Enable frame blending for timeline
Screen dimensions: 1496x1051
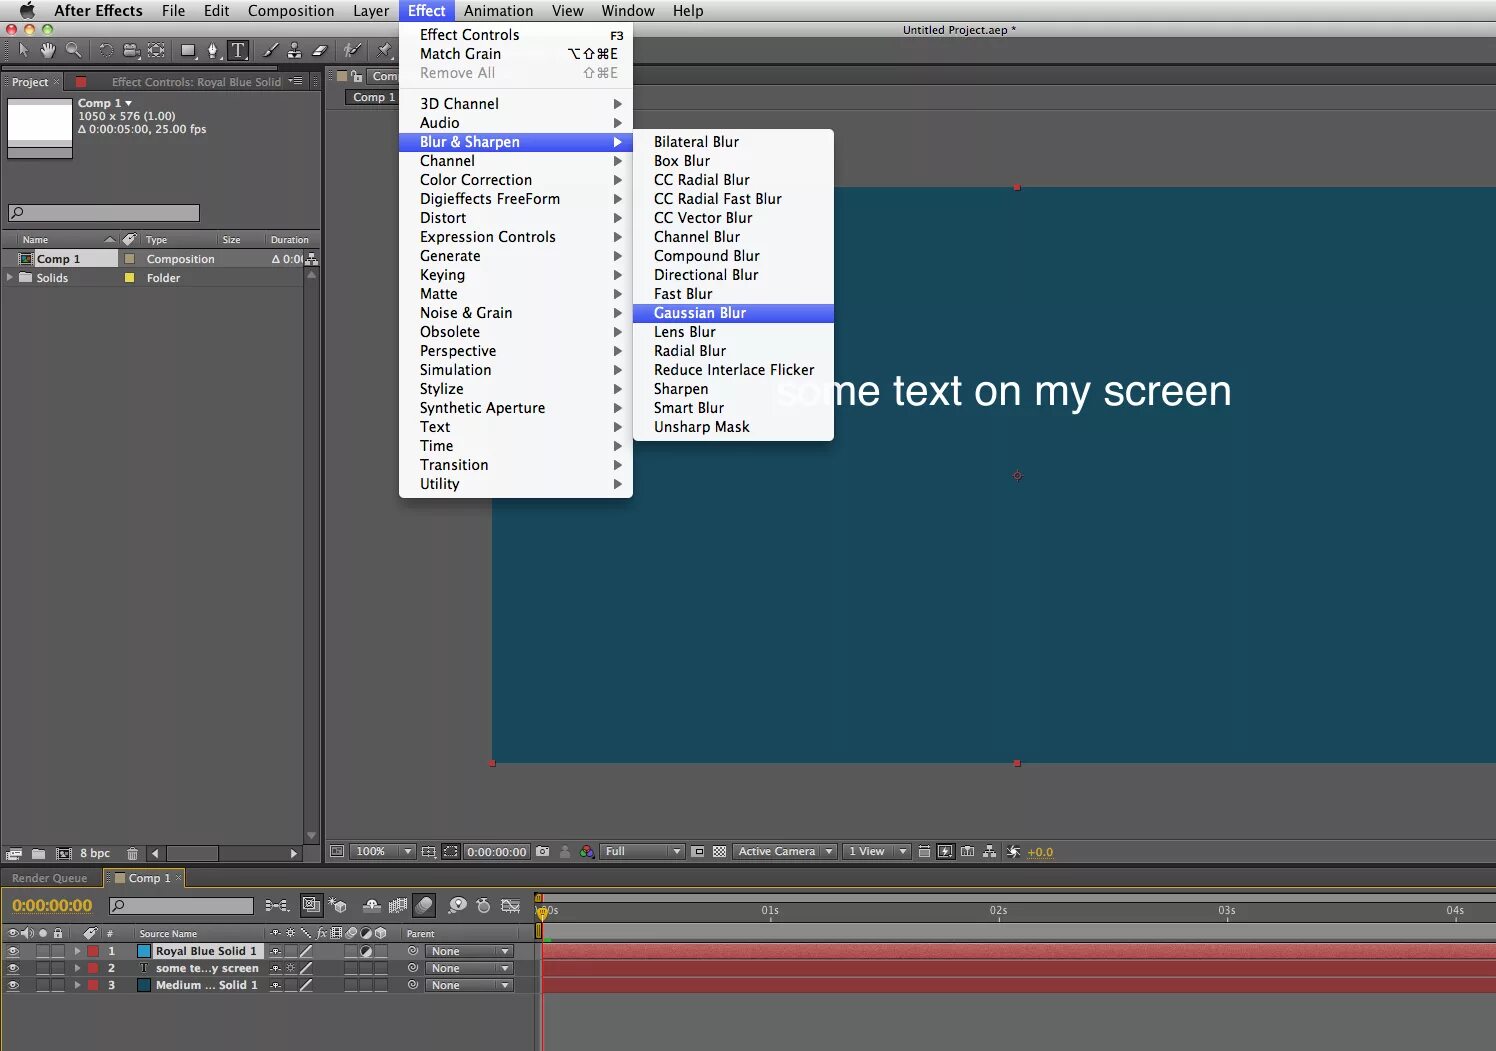tap(397, 905)
